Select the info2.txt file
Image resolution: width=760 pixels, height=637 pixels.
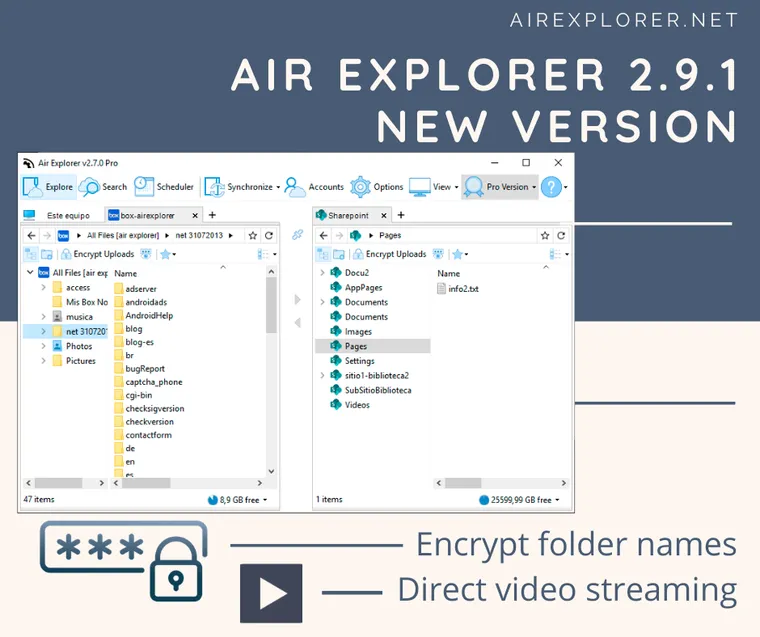tap(458, 289)
